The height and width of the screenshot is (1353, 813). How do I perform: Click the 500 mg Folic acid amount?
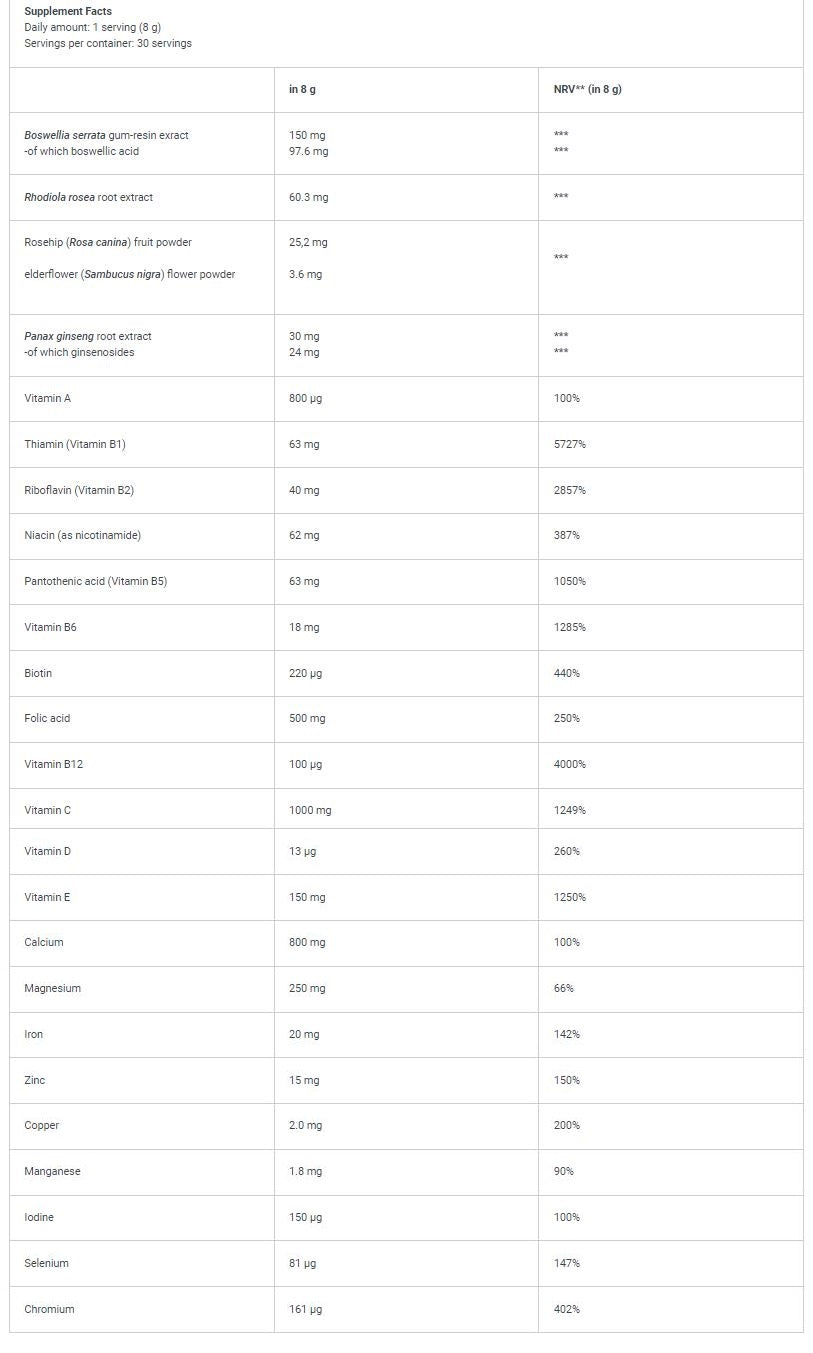pos(306,718)
